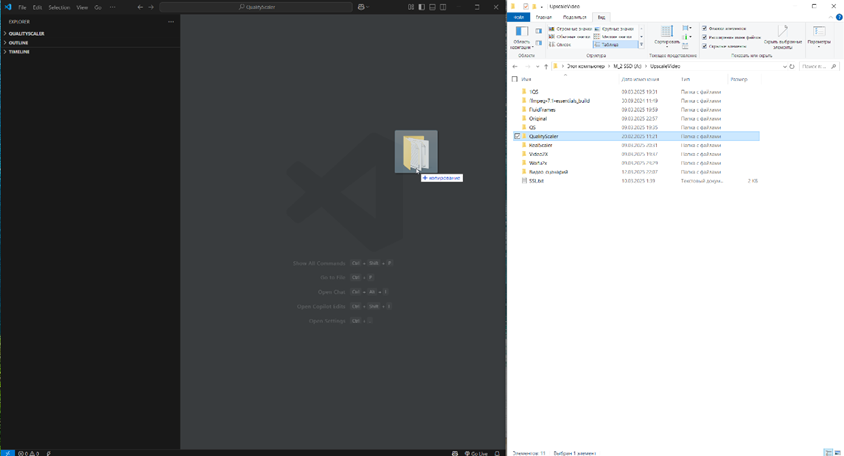Toggle the bottom panel layout icon
Screen dimensions: 844x456
point(432,7)
